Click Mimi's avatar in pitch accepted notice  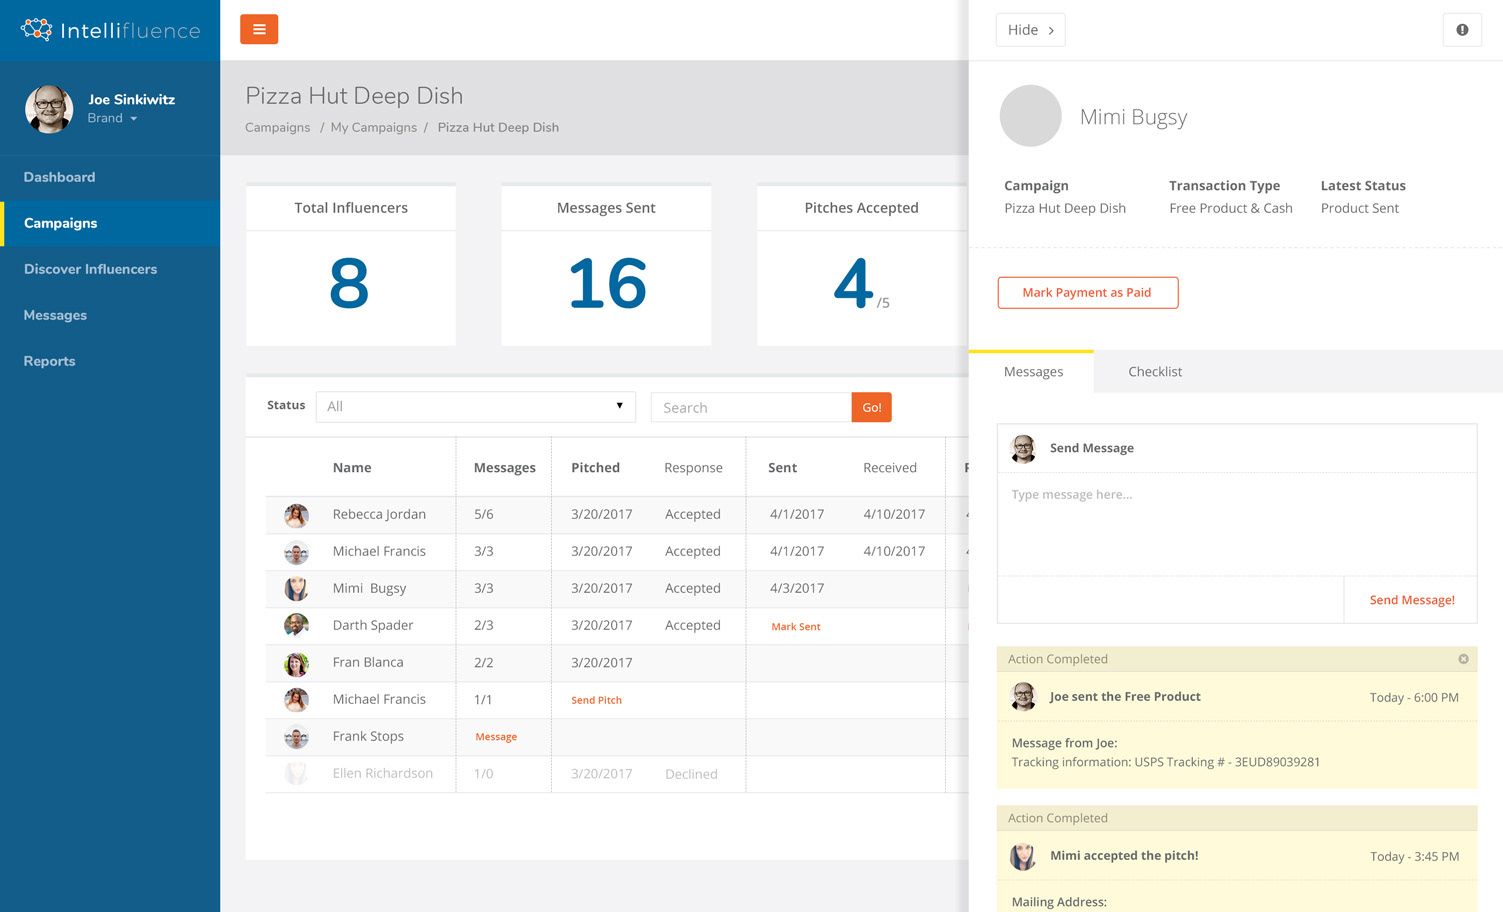pos(1023,856)
